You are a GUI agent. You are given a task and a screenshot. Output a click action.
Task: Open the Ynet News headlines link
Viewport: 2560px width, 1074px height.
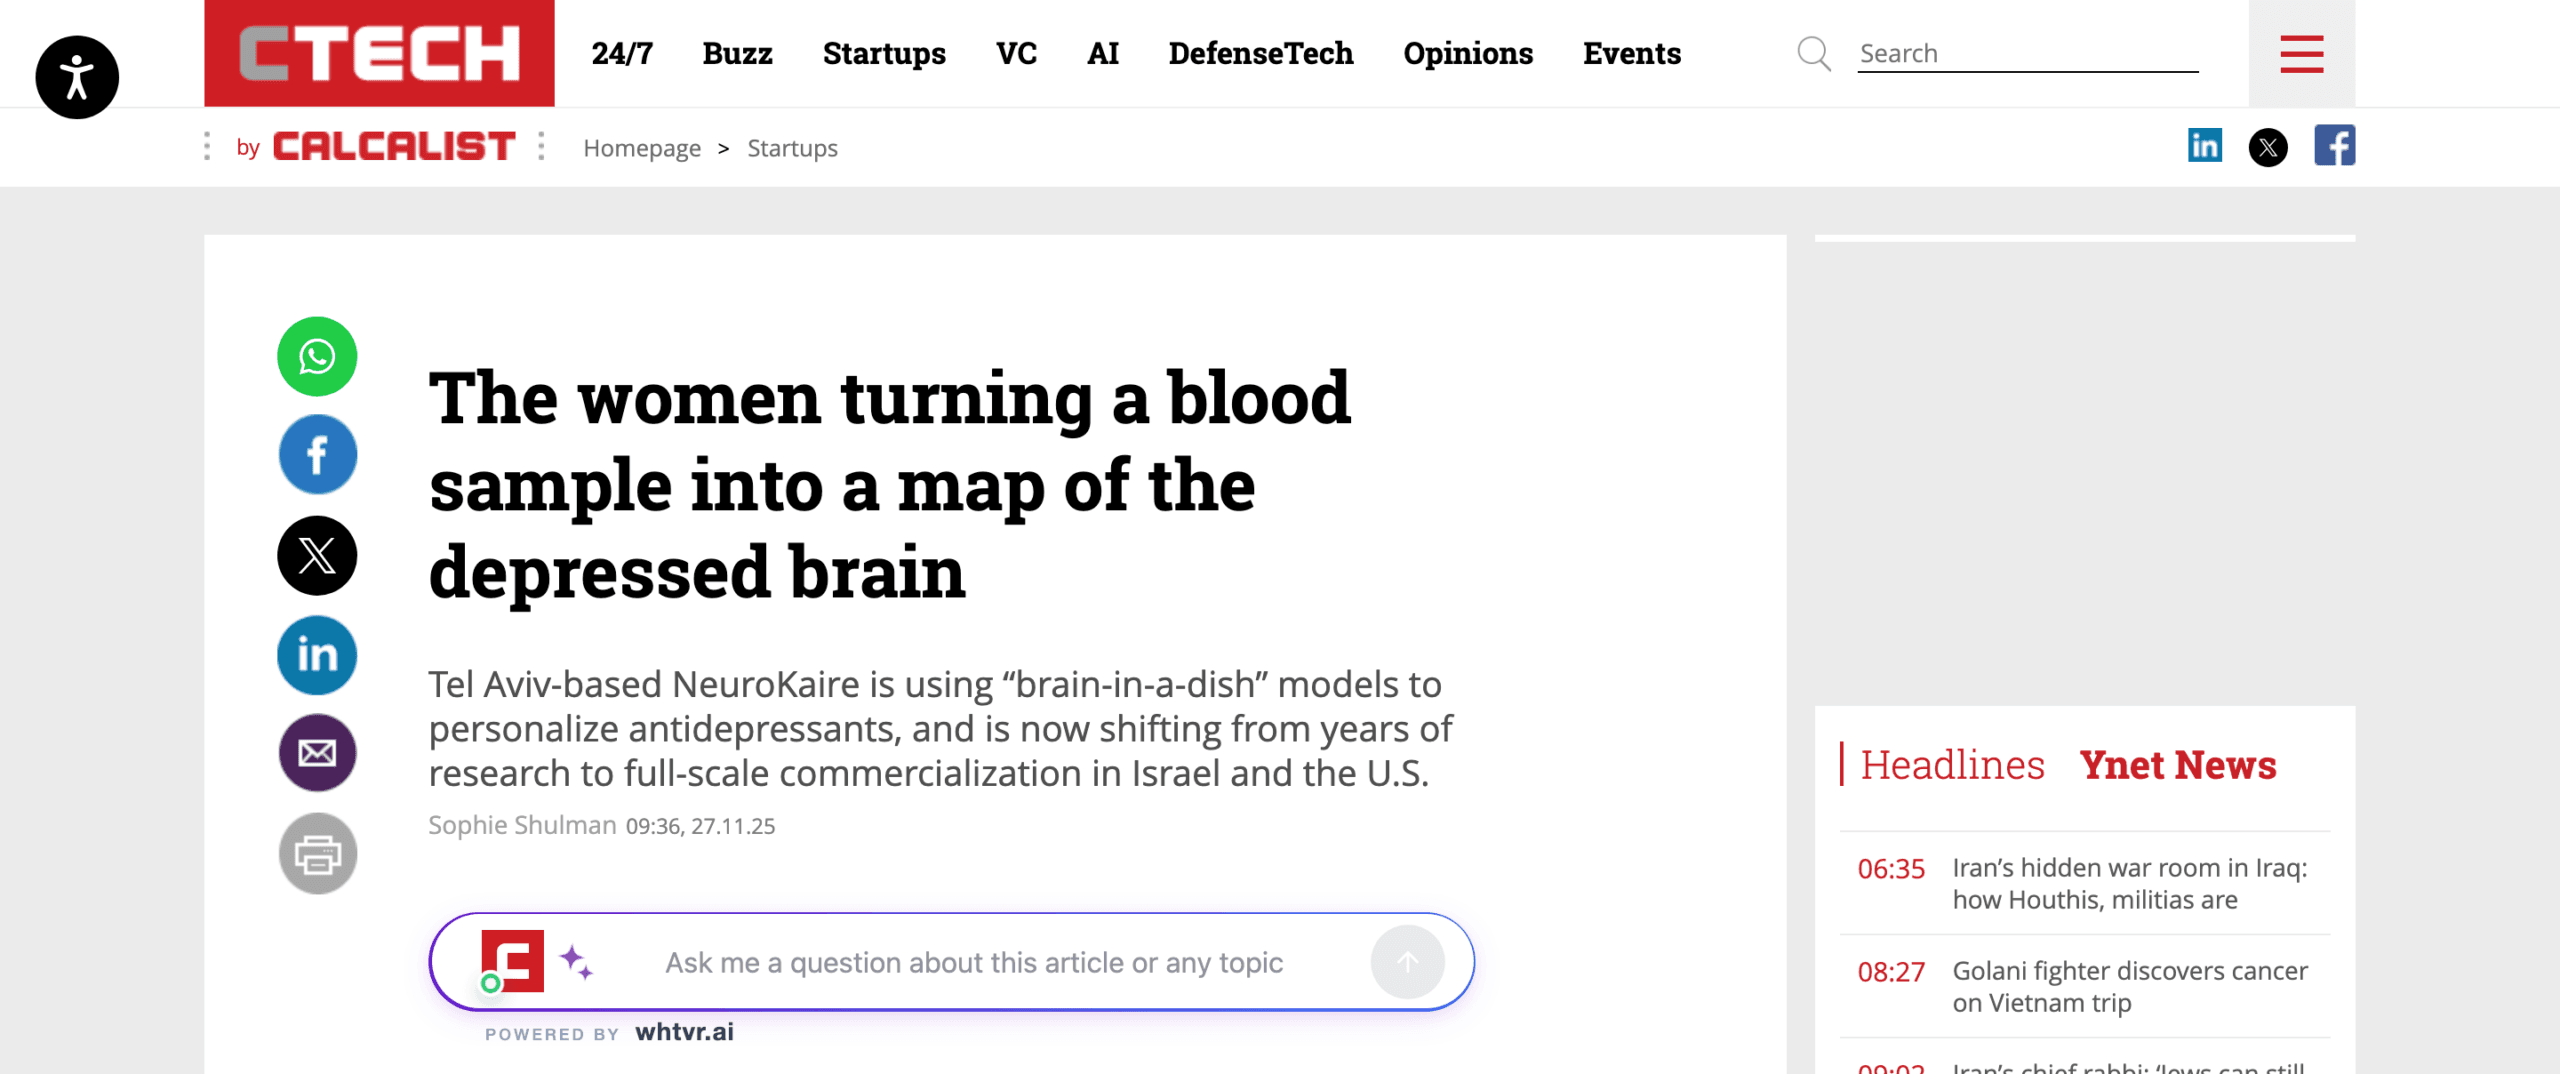(2177, 765)
